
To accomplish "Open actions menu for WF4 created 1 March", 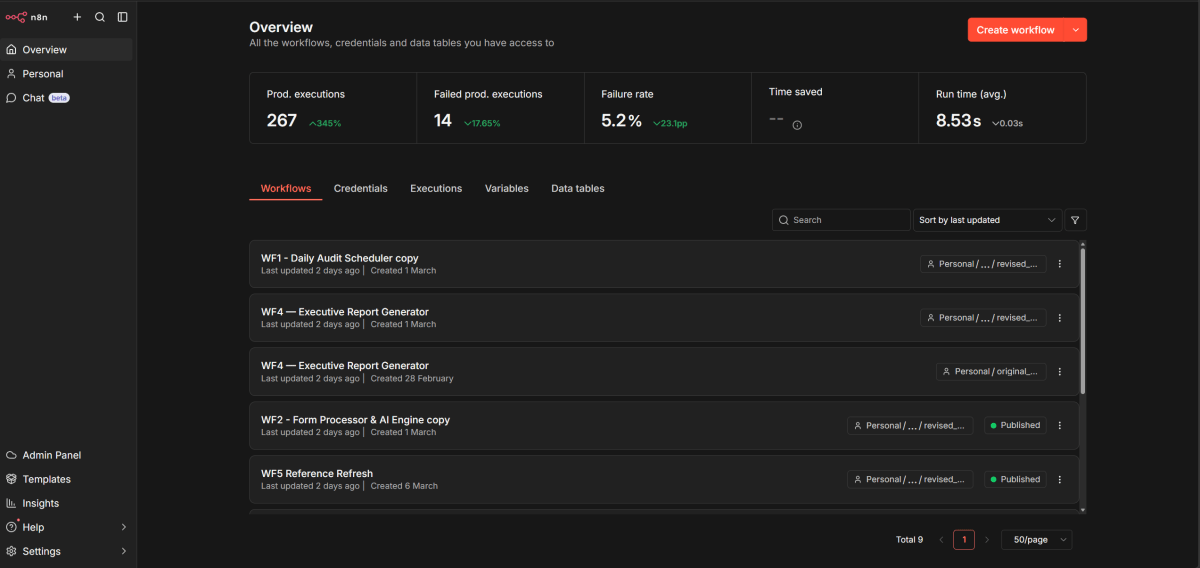I will tap(1060, 318).
